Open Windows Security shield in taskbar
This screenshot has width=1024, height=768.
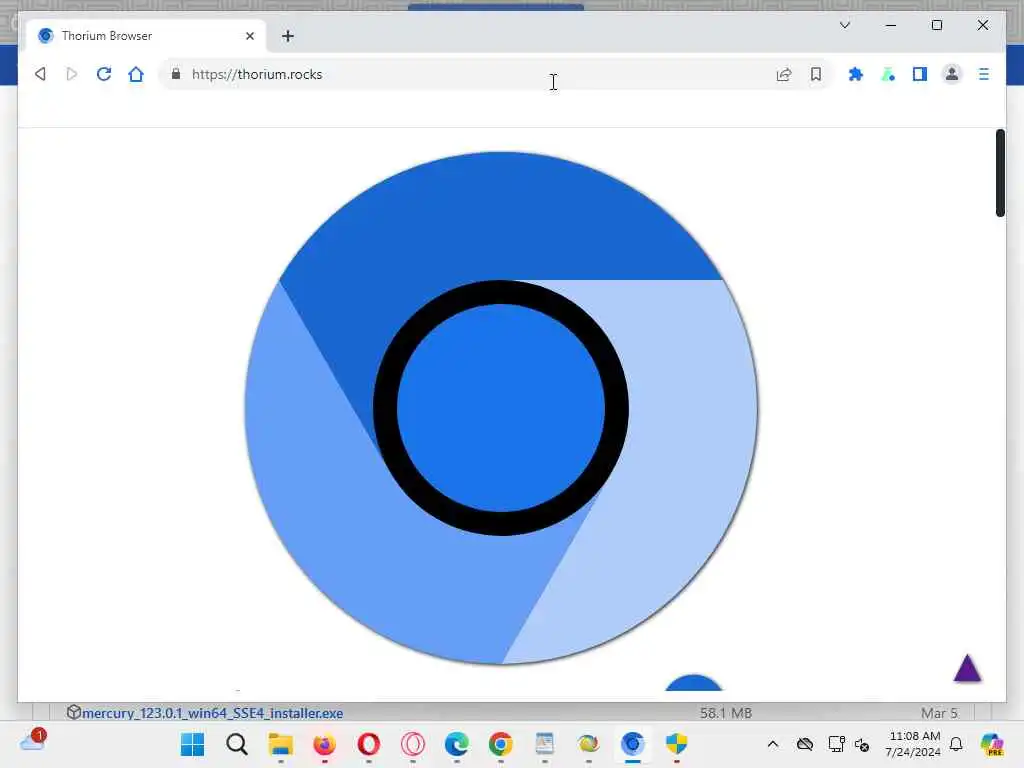tap(677, 744)
